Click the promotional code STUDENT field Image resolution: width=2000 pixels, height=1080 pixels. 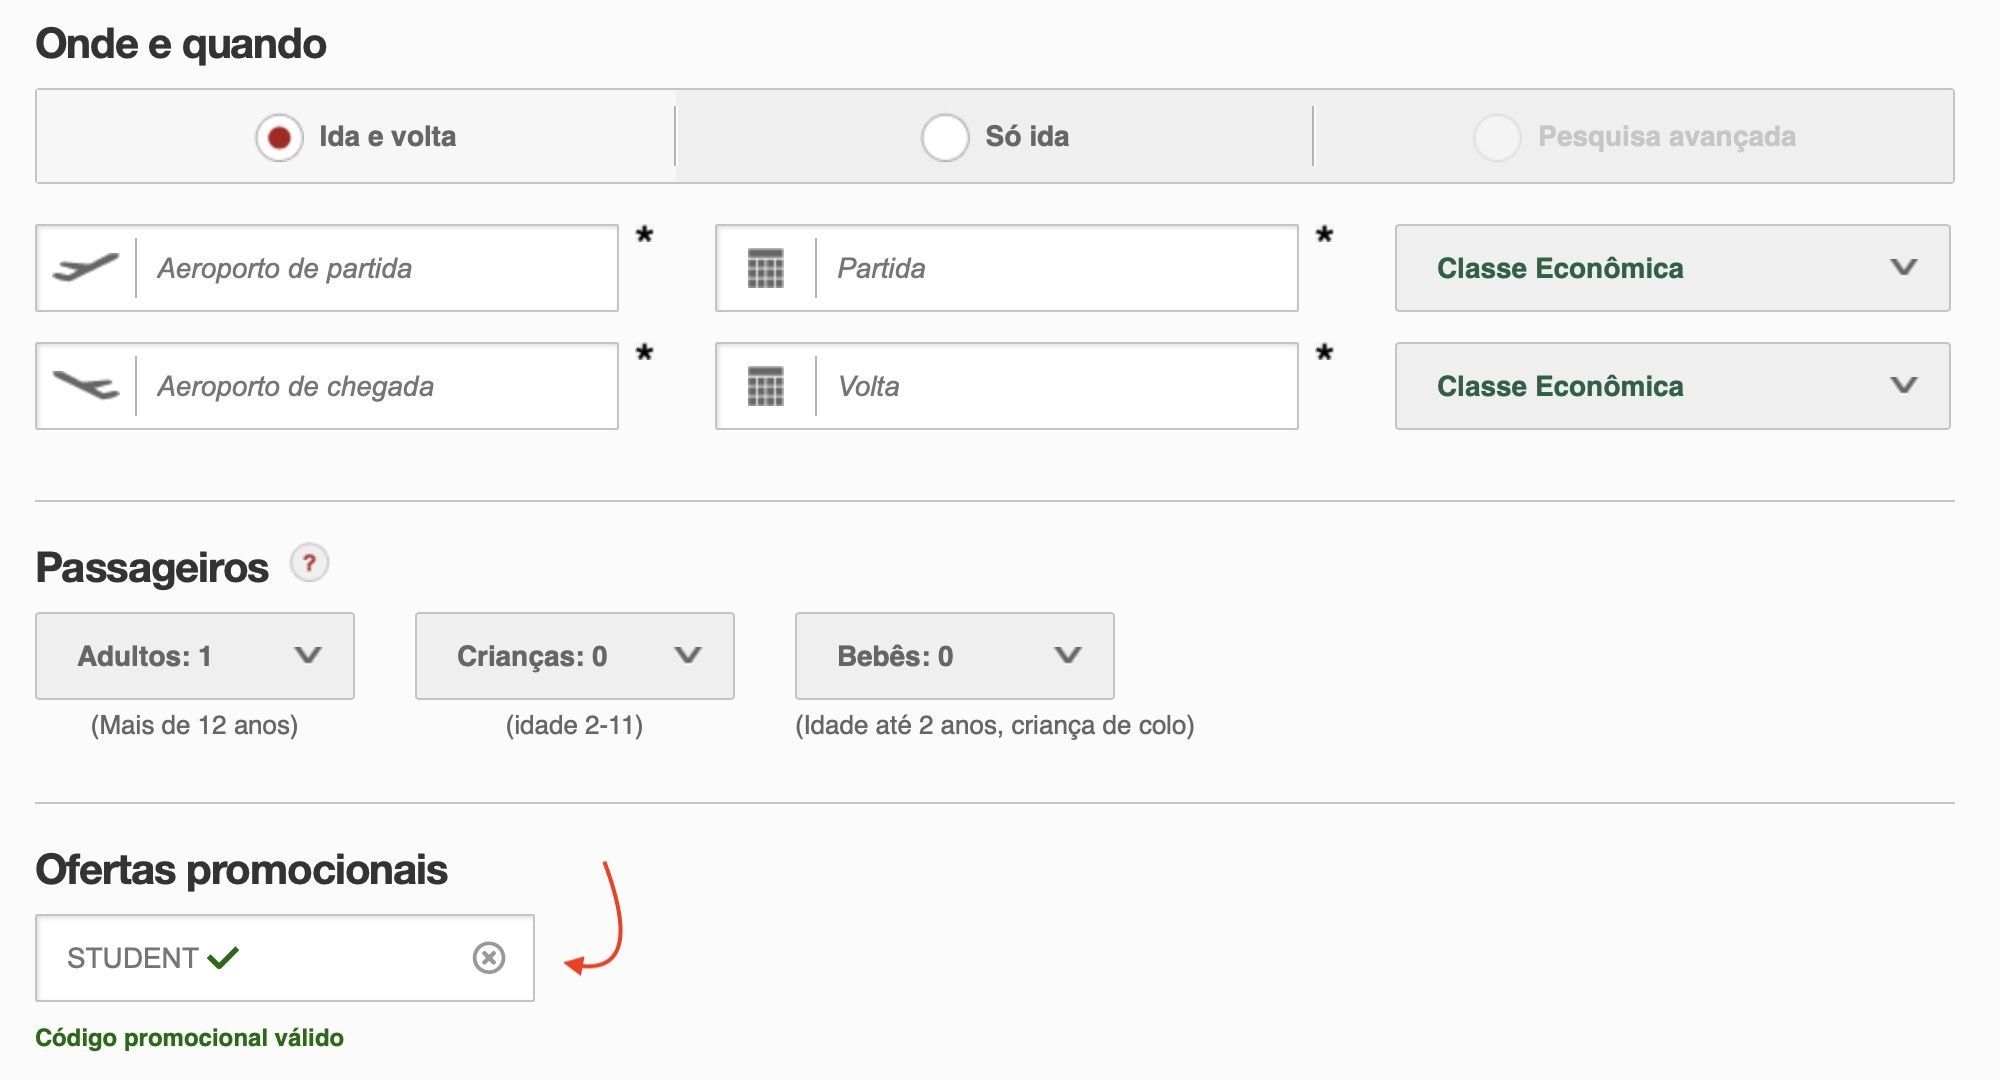[x=285, y=958]
